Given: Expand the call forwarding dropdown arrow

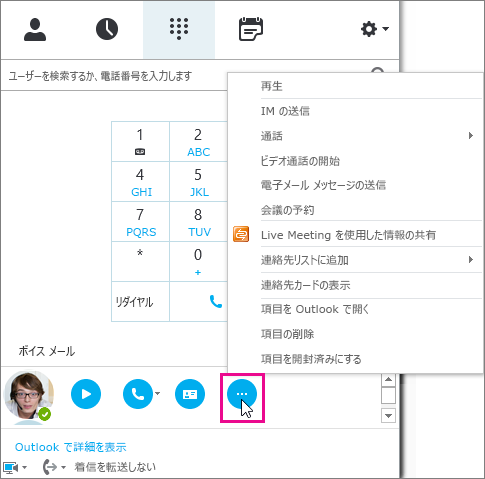Looking at the screenshot, I should click(63, 467).
